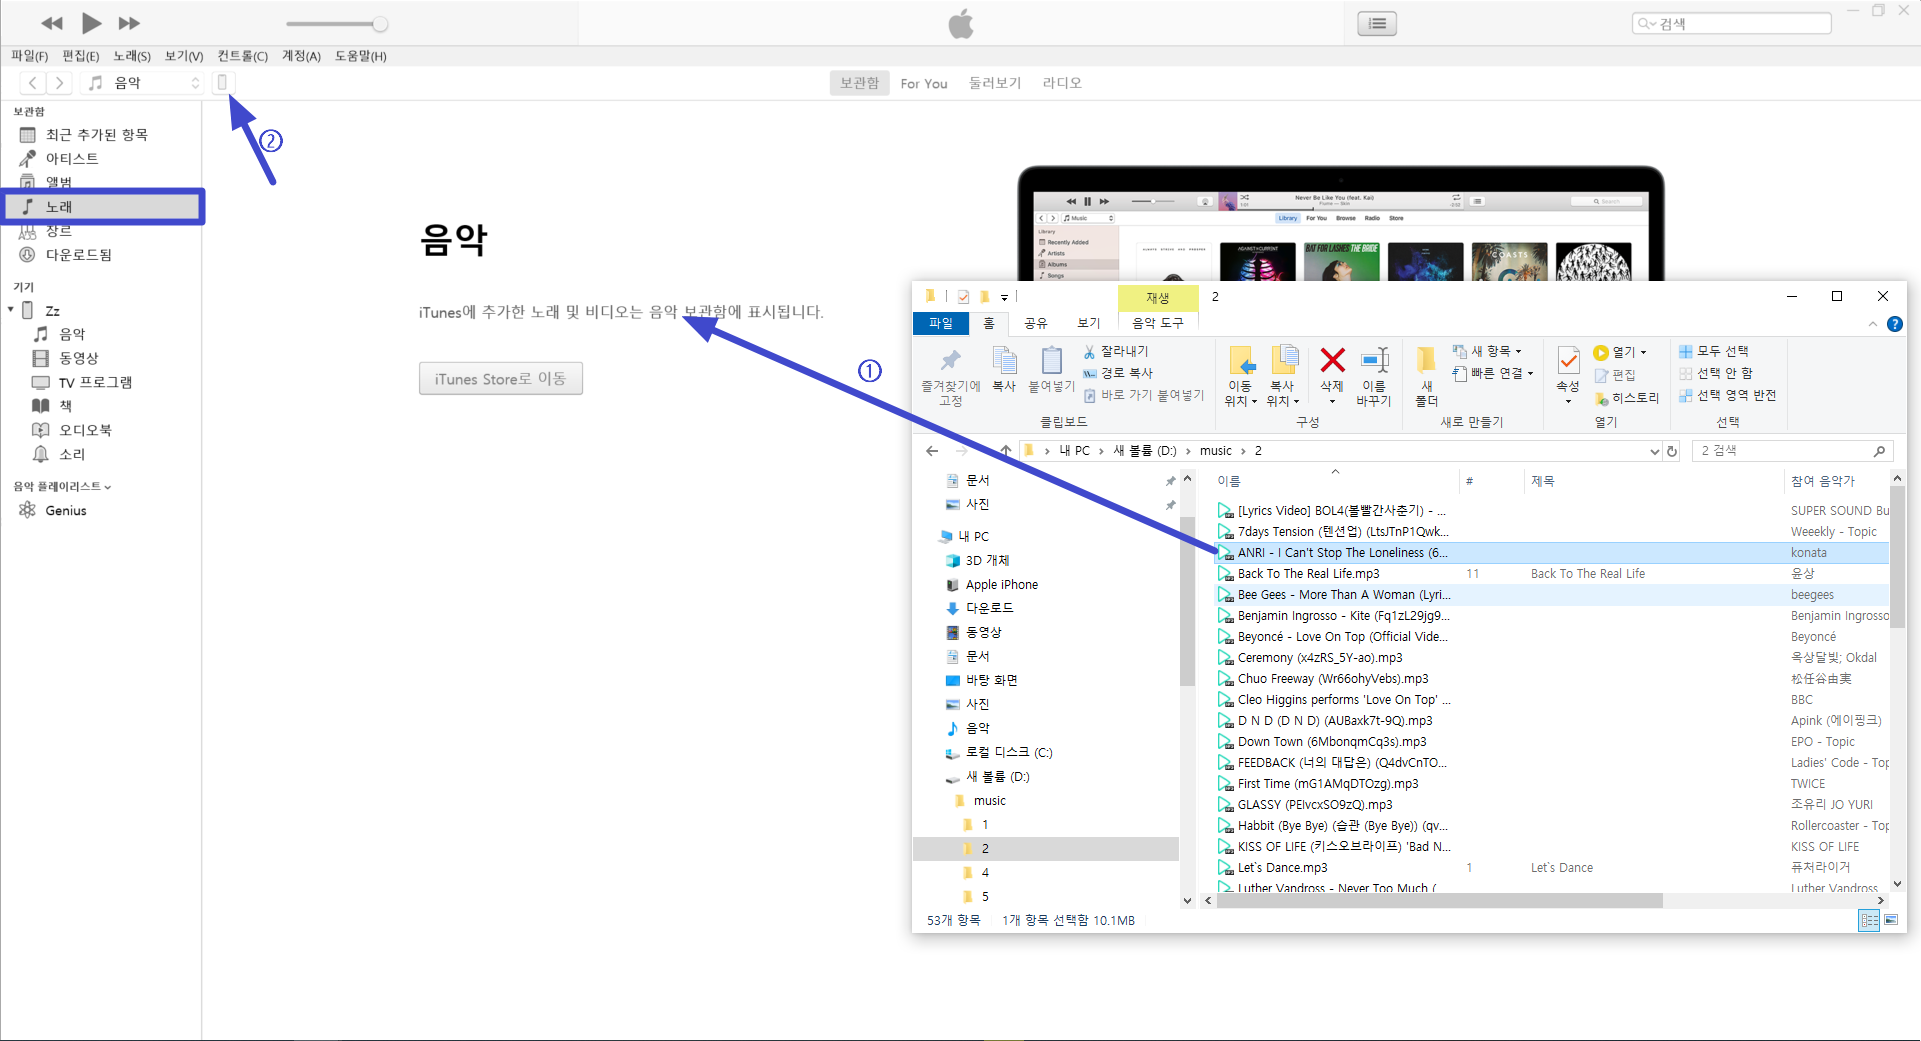Viewport: 1921px width, 1041px height.
Task: Click the iTunes Store로 이동 button
Action: point(500,379)
